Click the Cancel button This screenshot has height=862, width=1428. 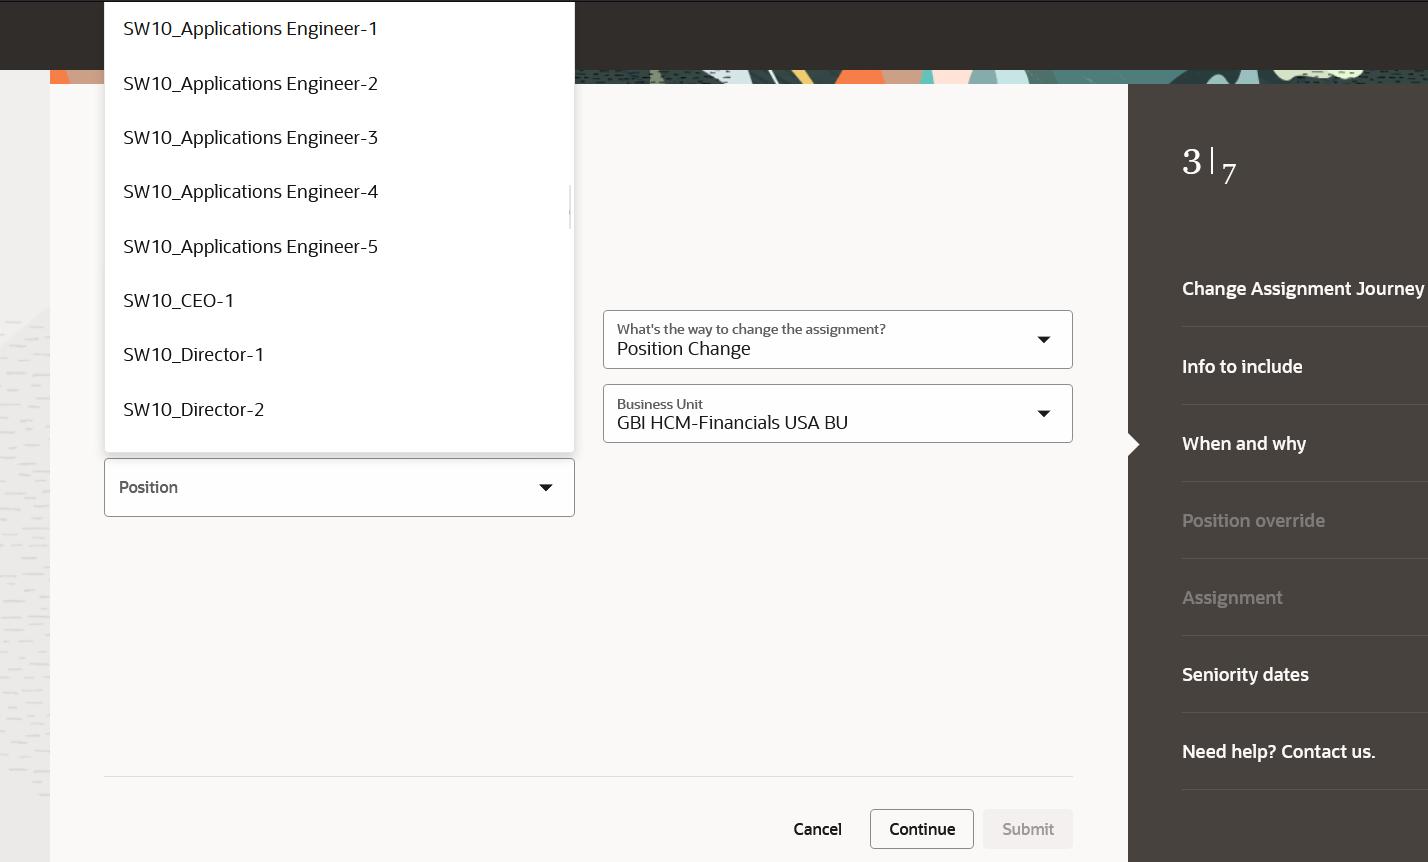[817, 829]
